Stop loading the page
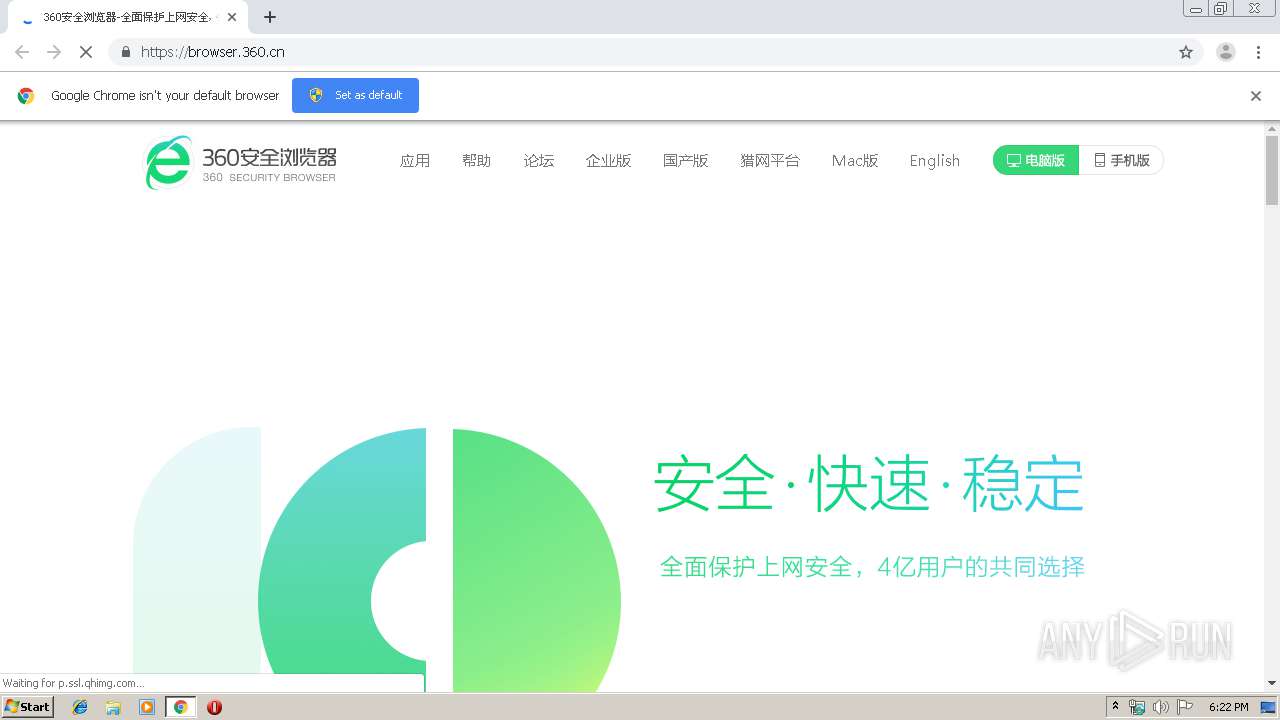The height and width of the screenshot is (720, 1280). (86, 52)
